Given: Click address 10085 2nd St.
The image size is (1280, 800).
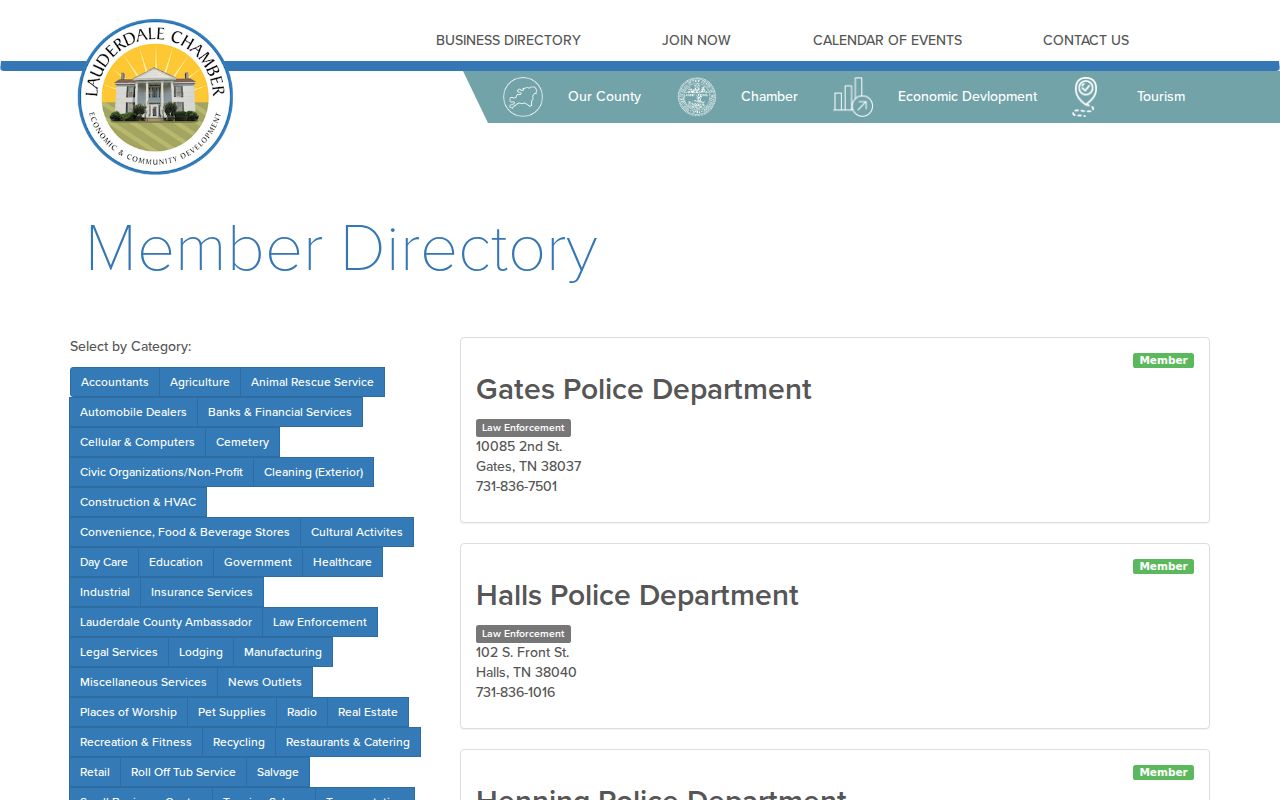Looking at the screenshot, I should (519, 446).
